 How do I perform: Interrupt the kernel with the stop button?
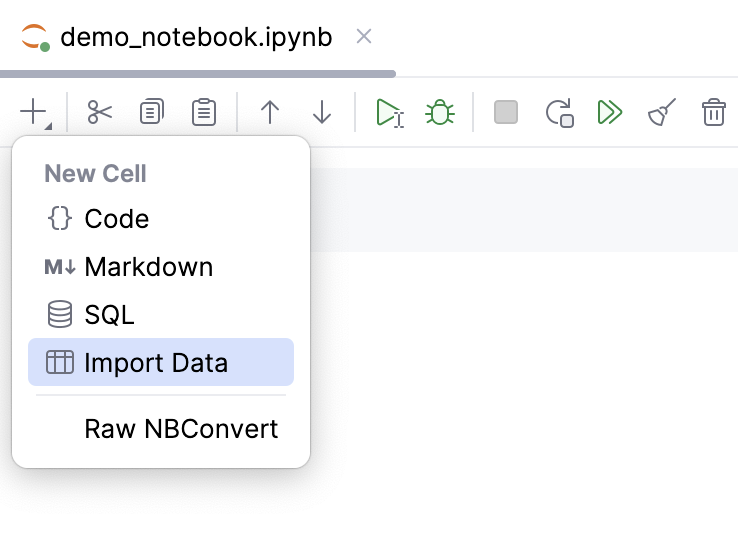coord(506,112)
